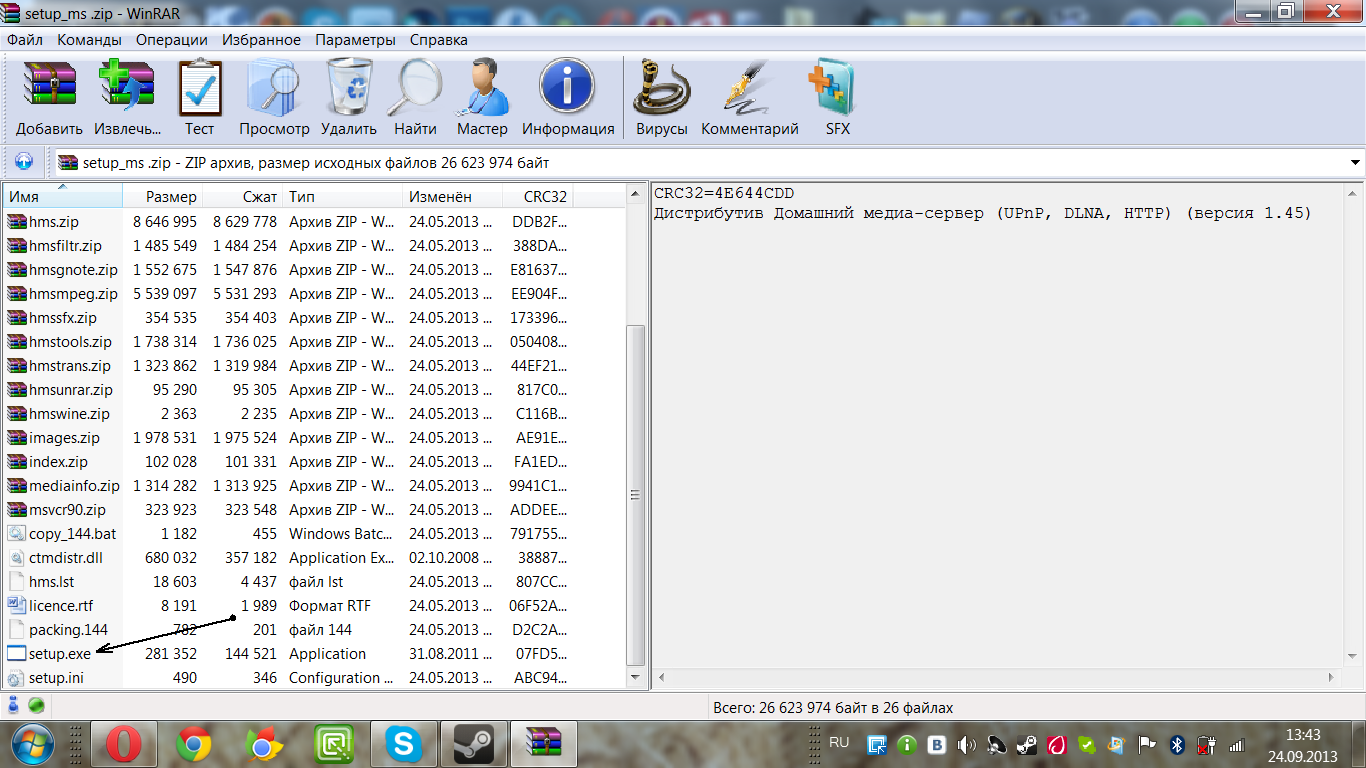This screenshot has height=768, width=1366.
Task: Open the Файл menu
Action: coord(25,40)
